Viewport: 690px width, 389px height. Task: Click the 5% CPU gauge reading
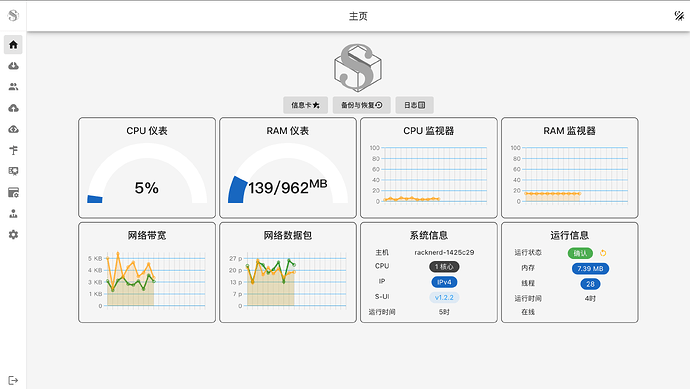(x=147, y=188)
